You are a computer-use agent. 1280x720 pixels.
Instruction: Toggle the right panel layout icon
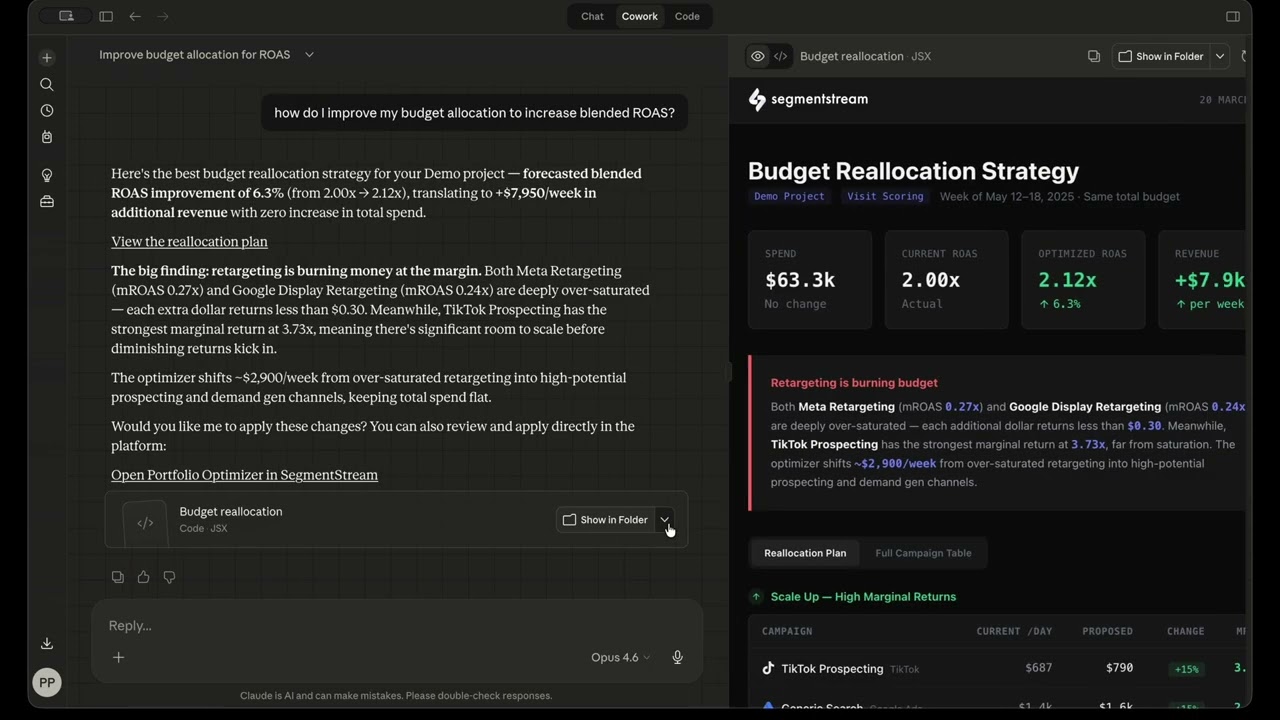1233,16
